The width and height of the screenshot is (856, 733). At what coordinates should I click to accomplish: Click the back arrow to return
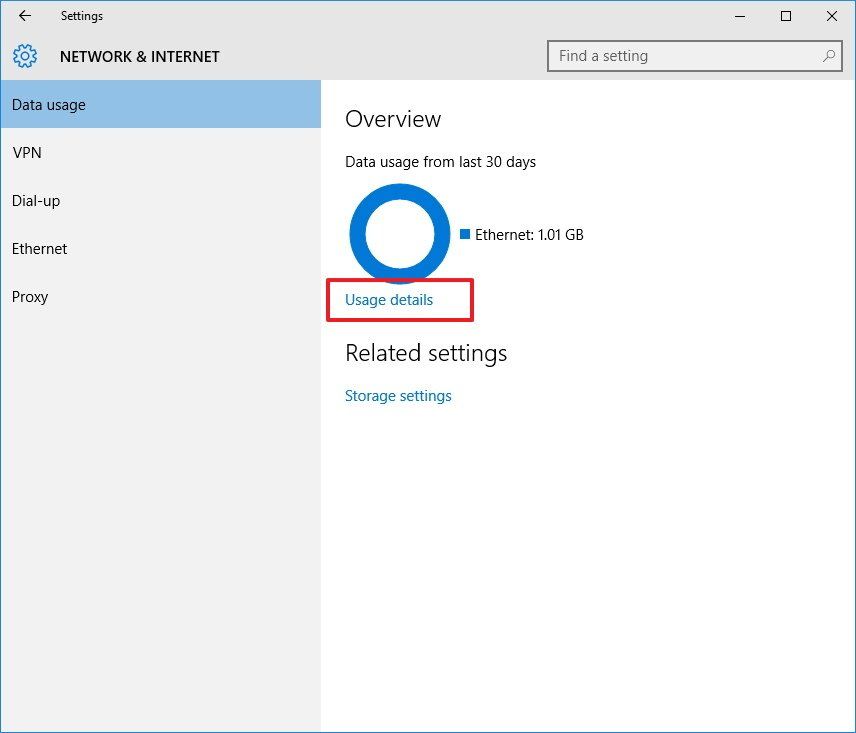pyautogui.click(x=24, y=16)
